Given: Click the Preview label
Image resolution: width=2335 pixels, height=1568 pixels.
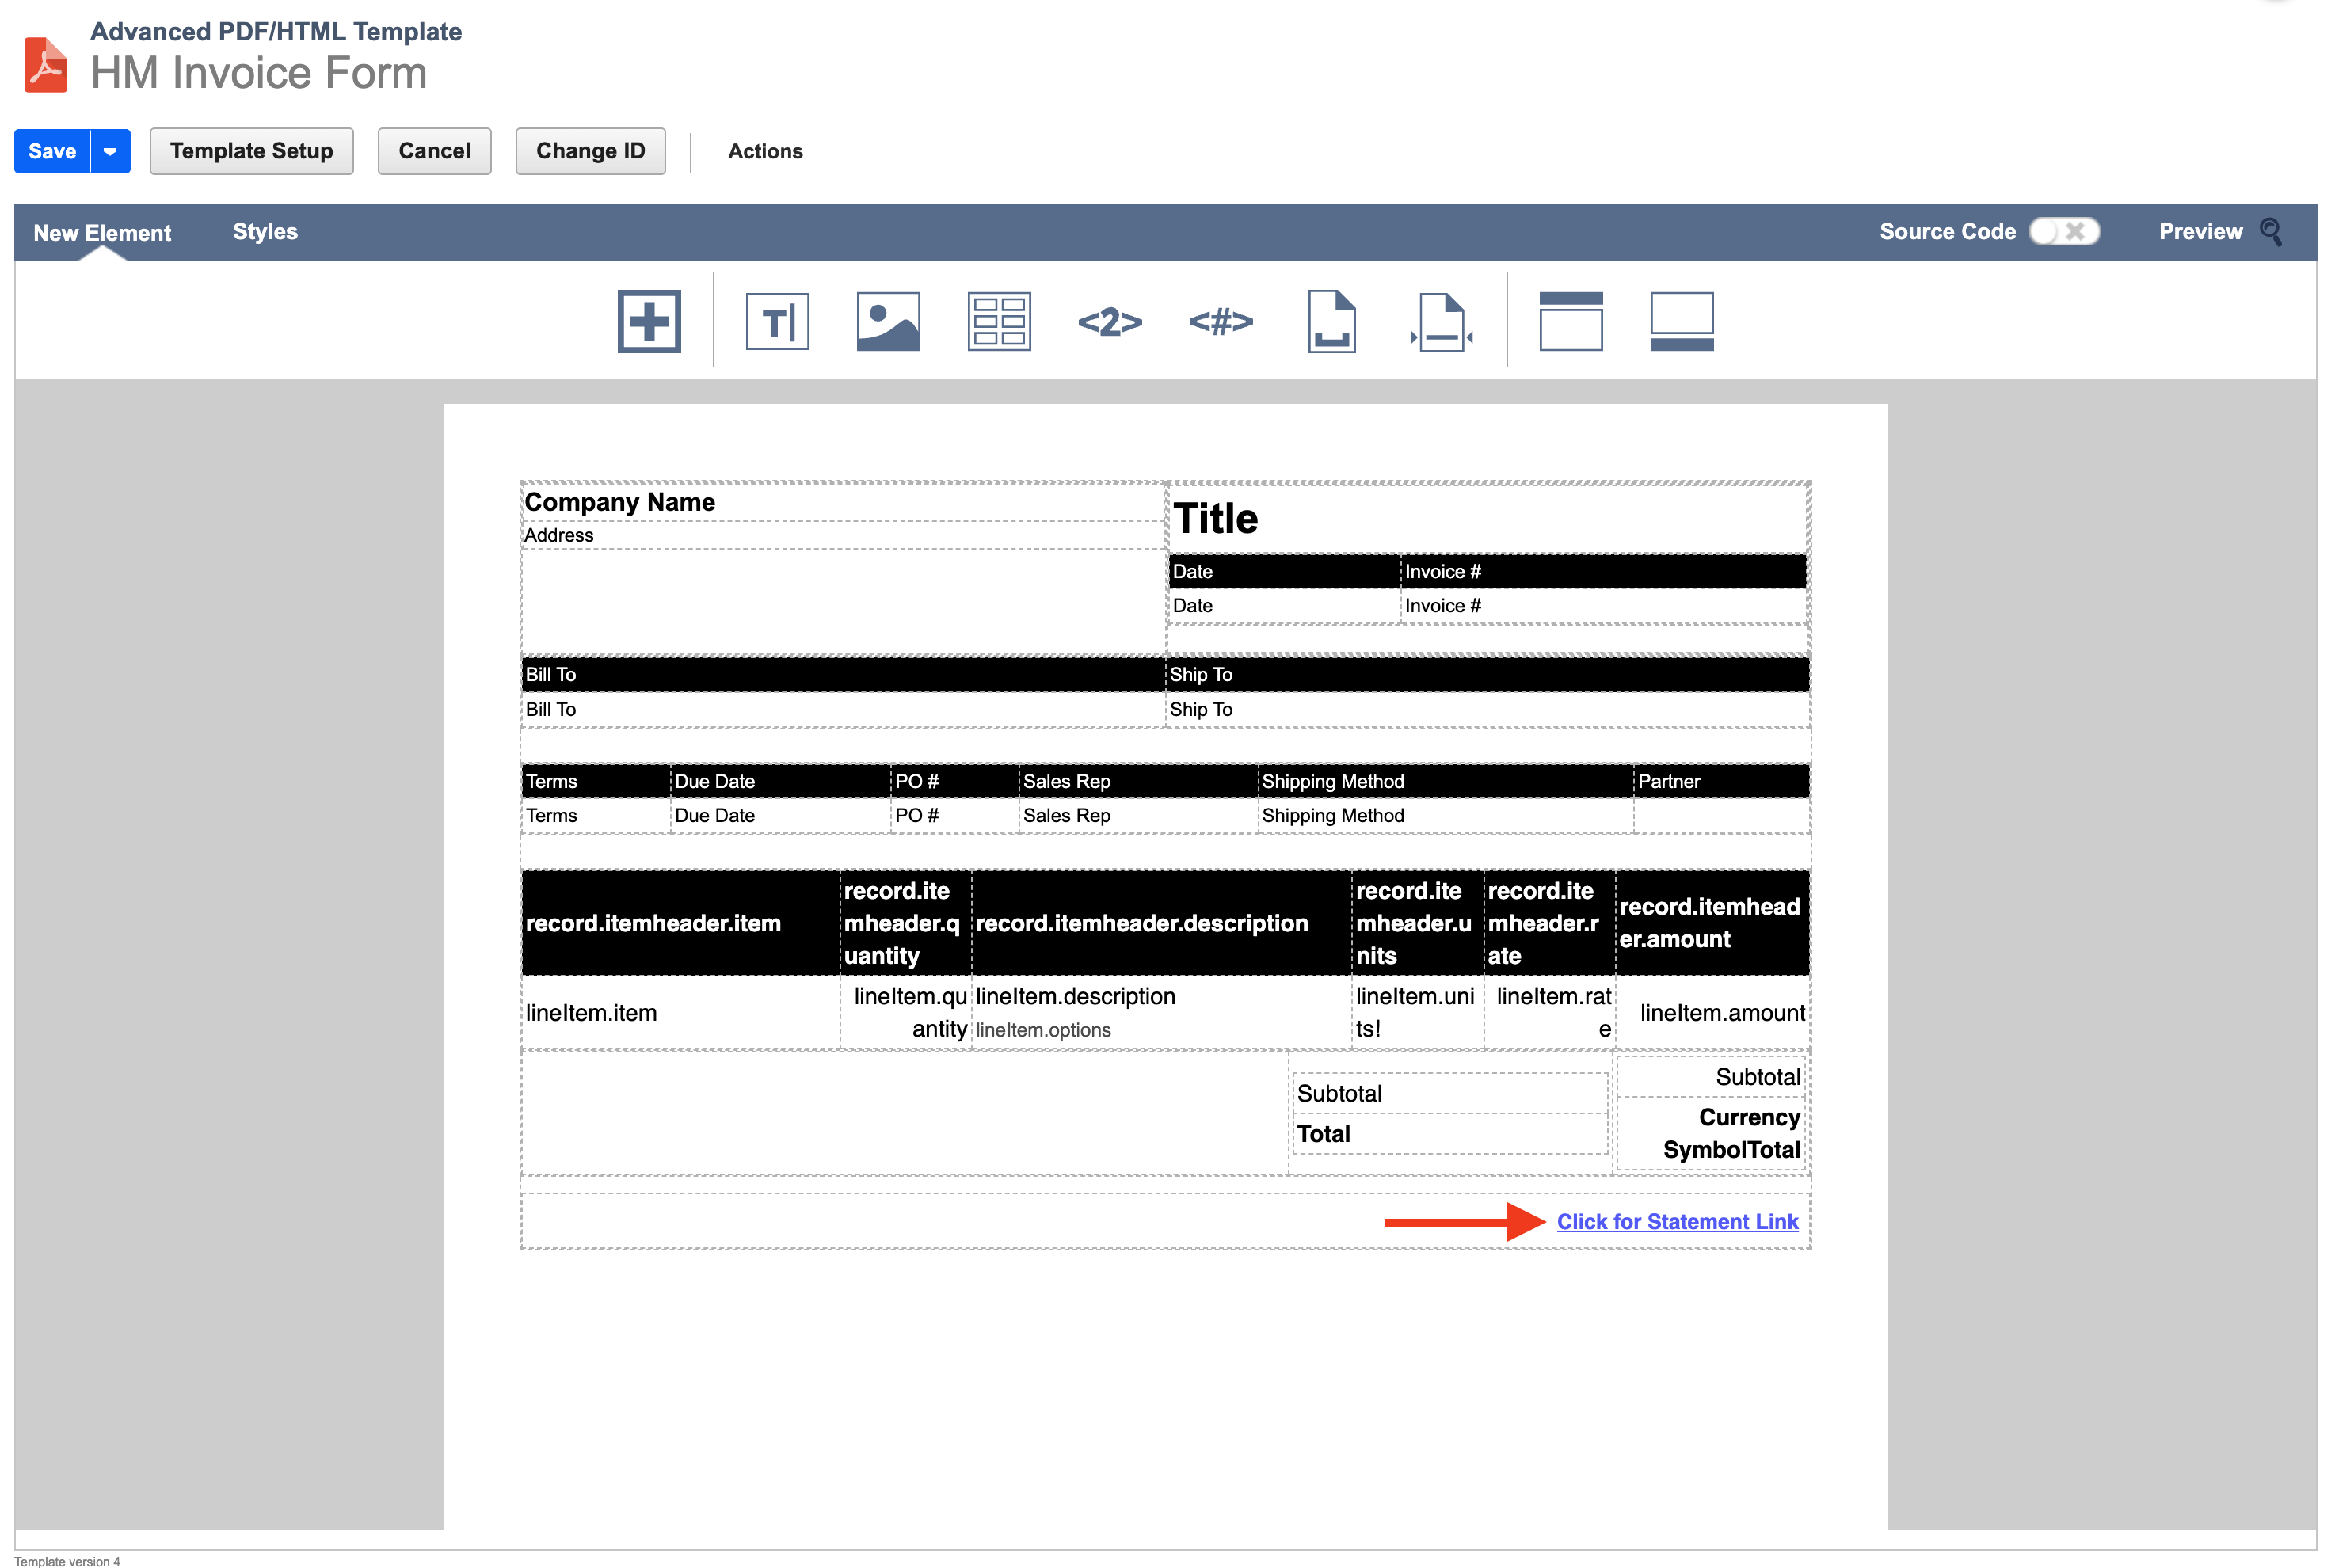Looking at the screenshot, I should 2200,231.
